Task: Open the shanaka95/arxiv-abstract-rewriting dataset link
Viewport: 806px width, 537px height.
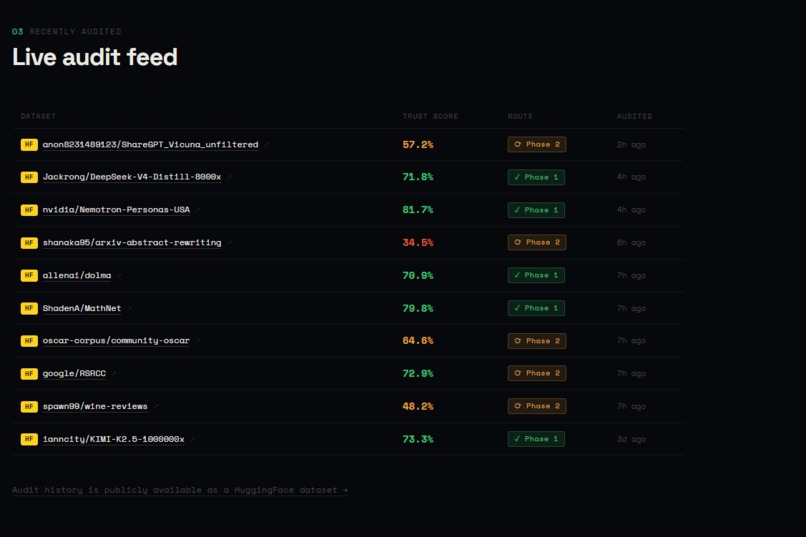Action: [x=132, y=243]
